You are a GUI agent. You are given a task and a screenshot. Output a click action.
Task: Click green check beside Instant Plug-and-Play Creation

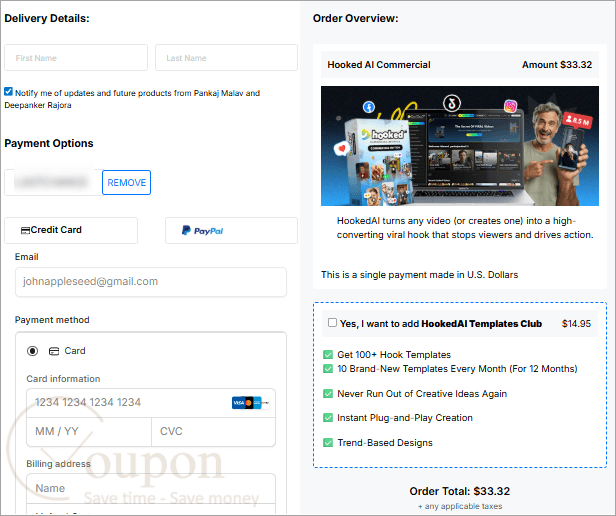(x=328, y=418)
